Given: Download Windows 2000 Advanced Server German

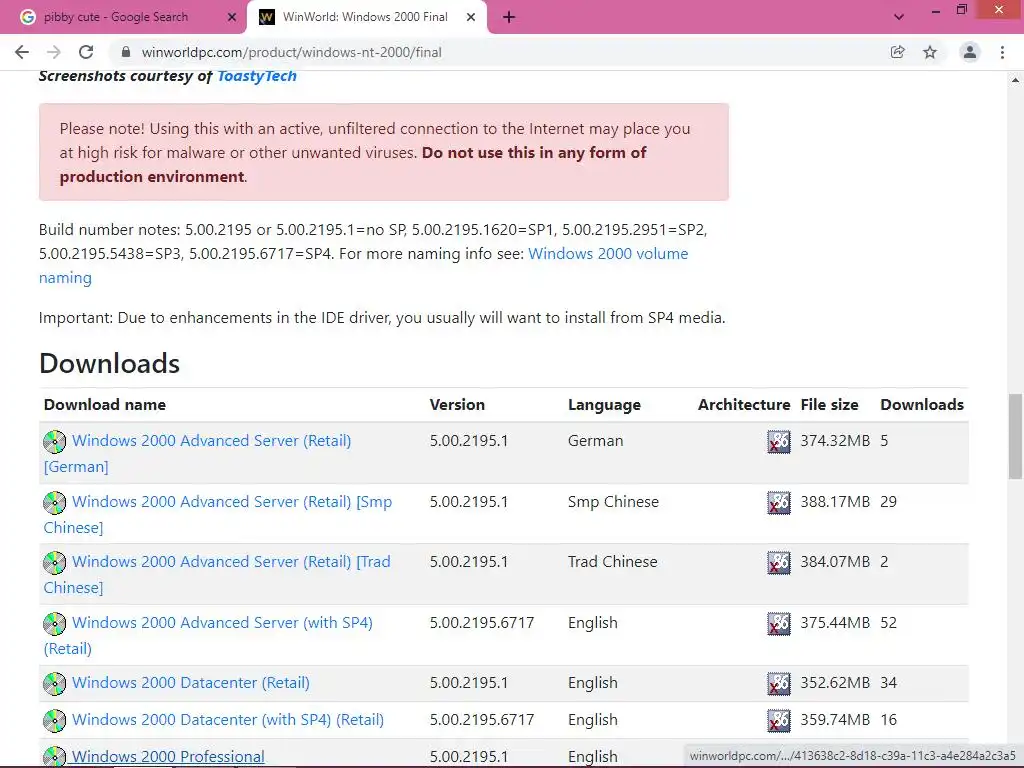Looking at the screenshot, I should (x=197, y=453).
